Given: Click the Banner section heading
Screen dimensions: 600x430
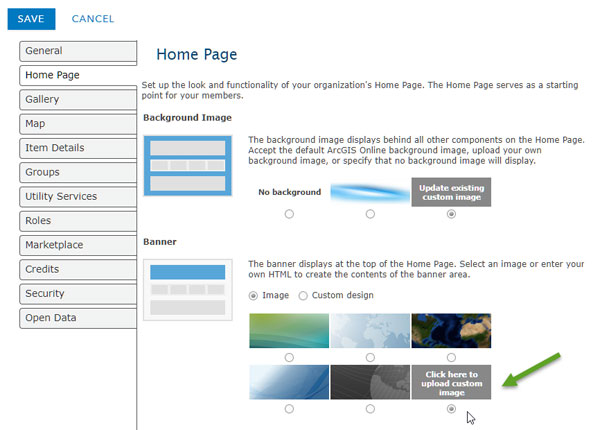Looking at the screenshot, I should pyautogui.click(x=160, y=242).
